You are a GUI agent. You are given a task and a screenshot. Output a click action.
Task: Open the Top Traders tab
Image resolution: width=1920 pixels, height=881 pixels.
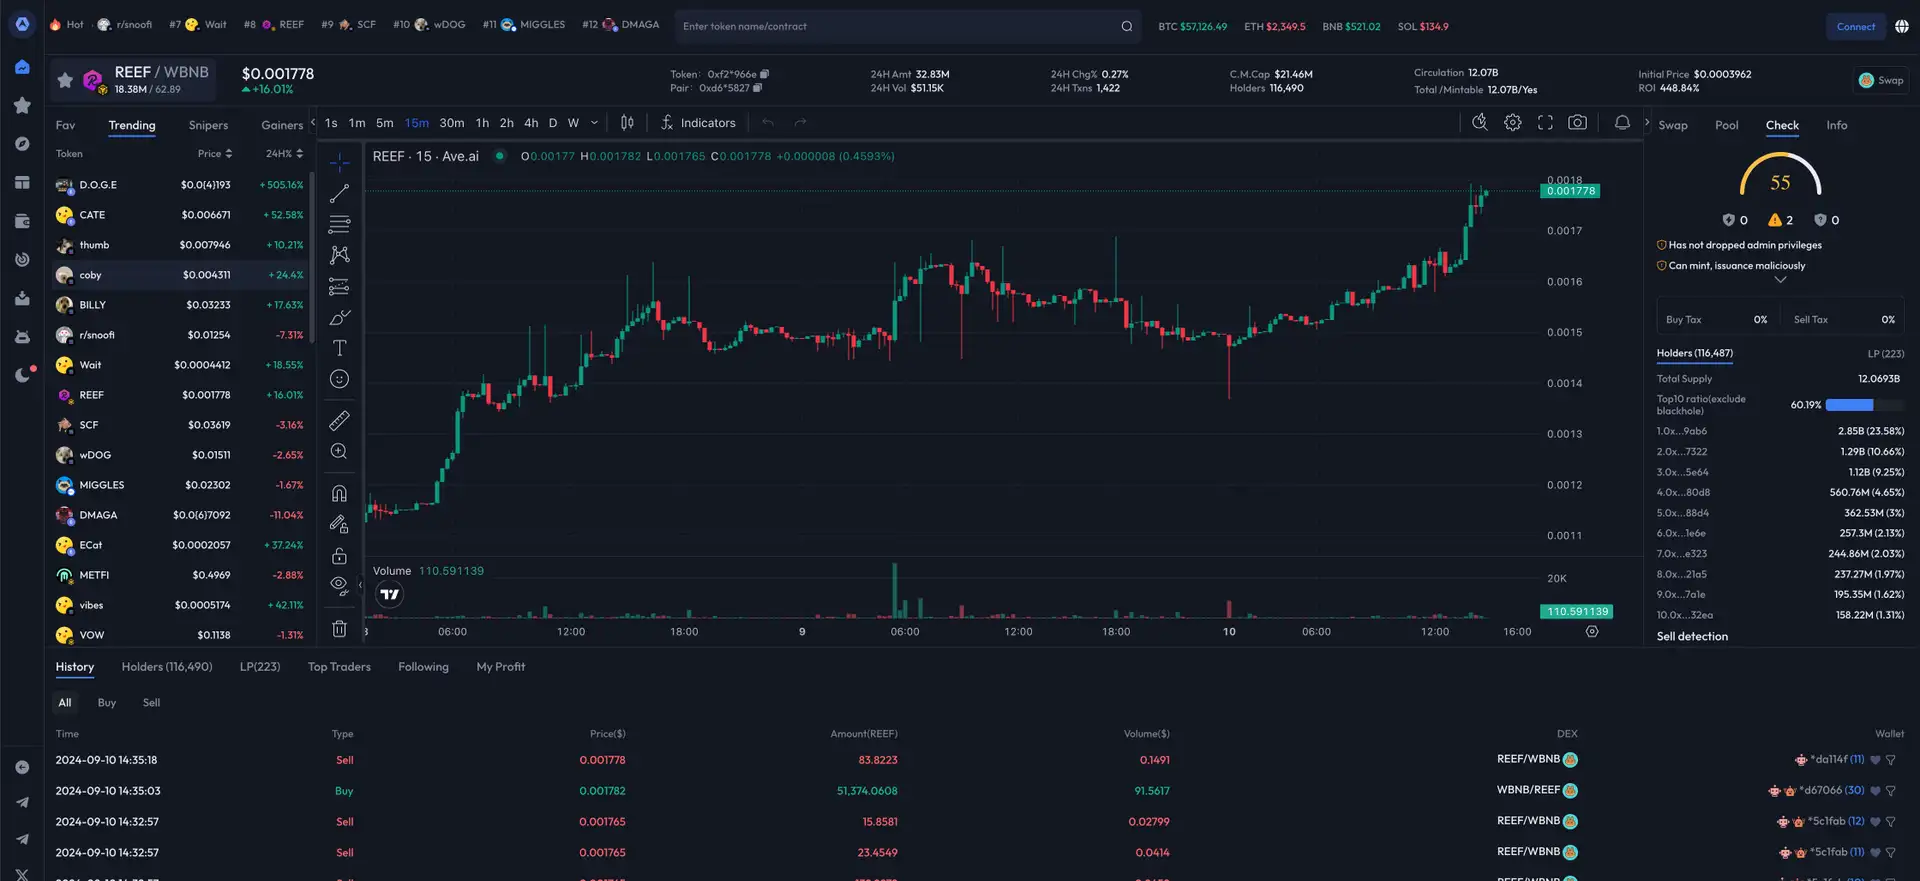(x=339, y=667)
